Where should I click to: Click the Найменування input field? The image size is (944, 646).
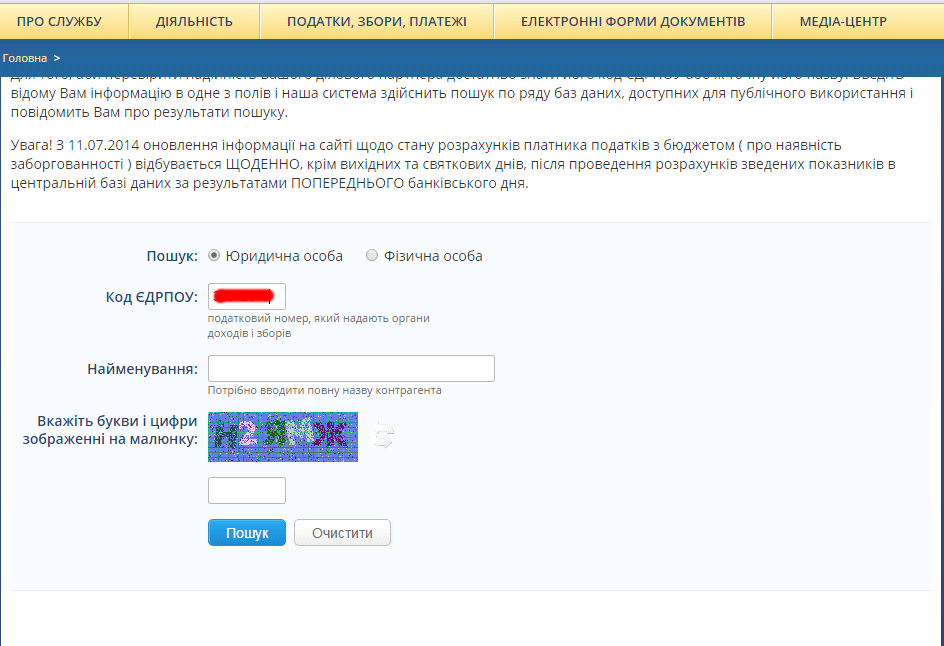pyautogui.click(x=351, y=368)
